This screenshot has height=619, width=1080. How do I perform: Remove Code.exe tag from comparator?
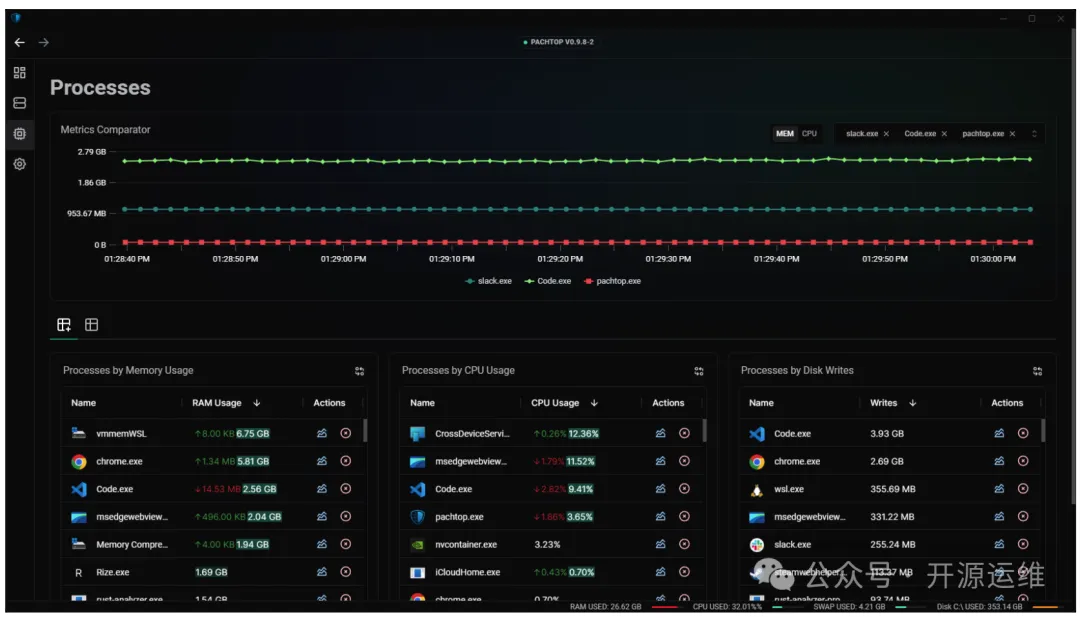[944, 133]
